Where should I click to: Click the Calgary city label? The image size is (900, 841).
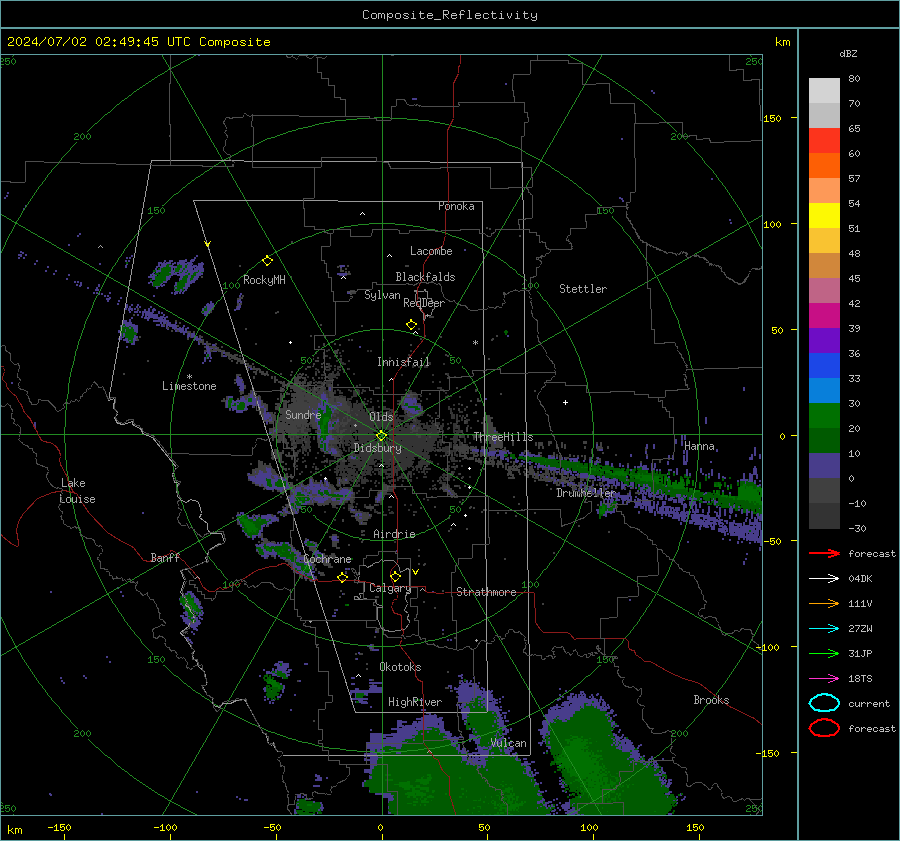[390, 588]
